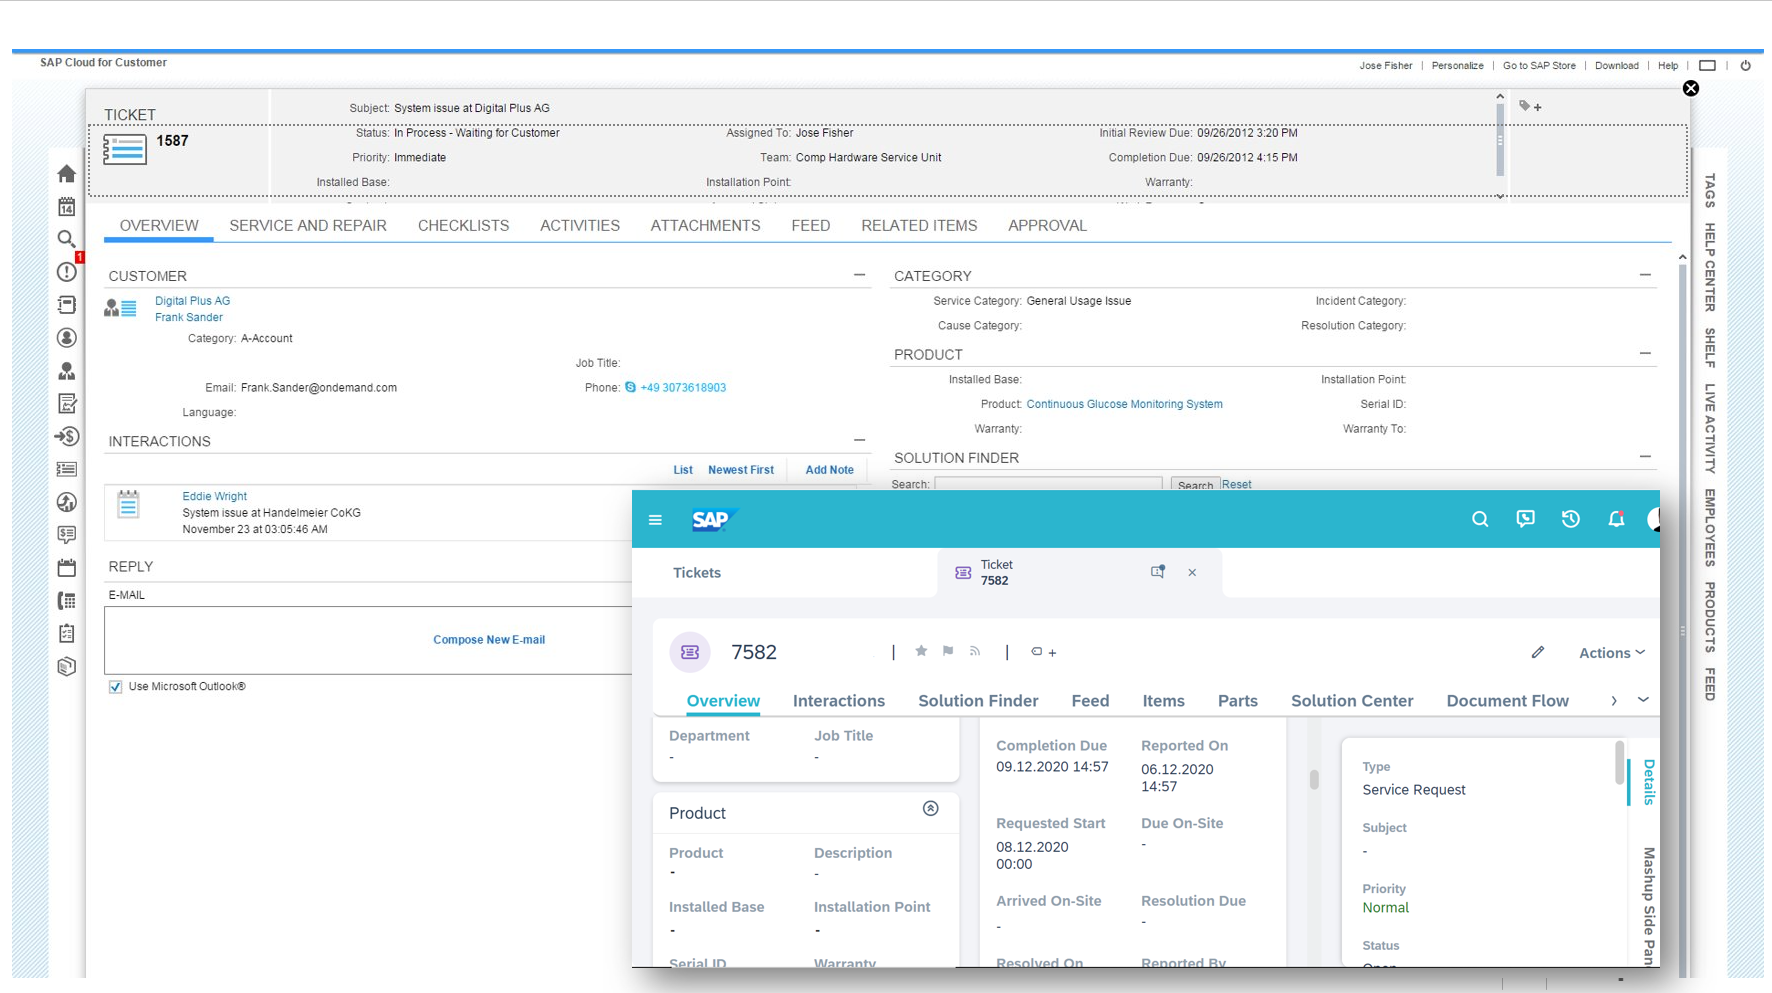The height and width of the screenshot is (993, 1772).
Task: Click the power icon in top bar
Action: pyautogui.click(x=1746, y=66)
